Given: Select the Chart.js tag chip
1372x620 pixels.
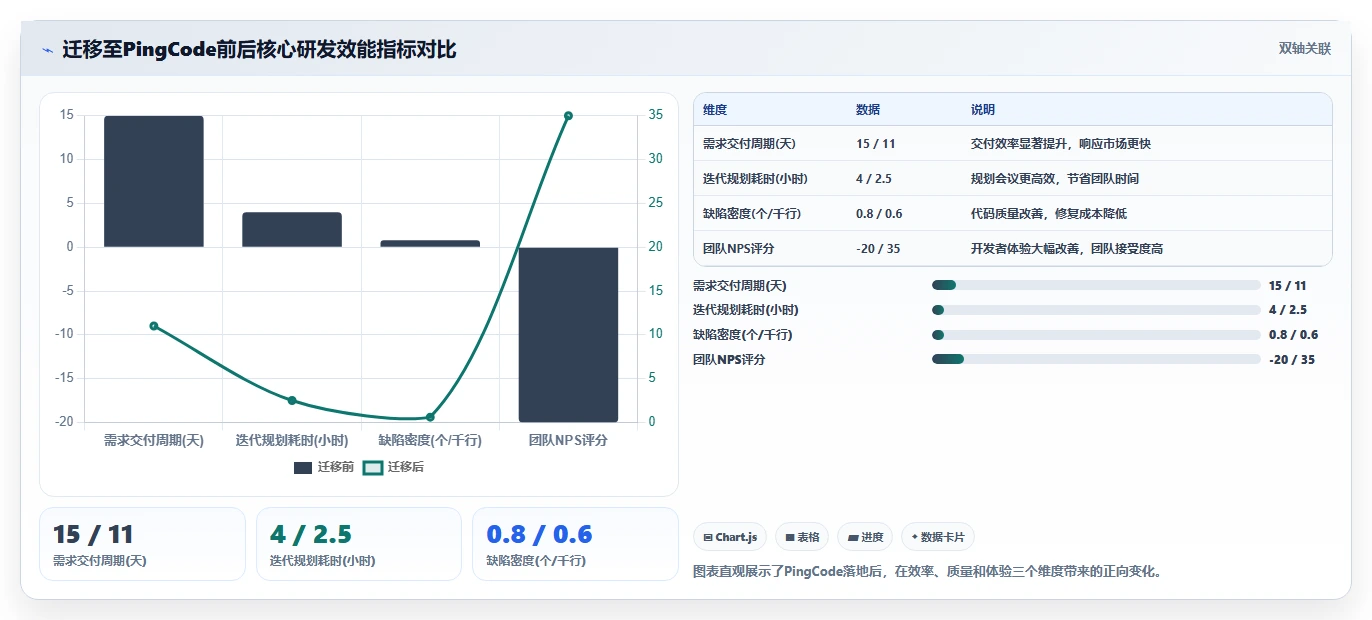Looking at the screenshot, I should tap(731, 537).
